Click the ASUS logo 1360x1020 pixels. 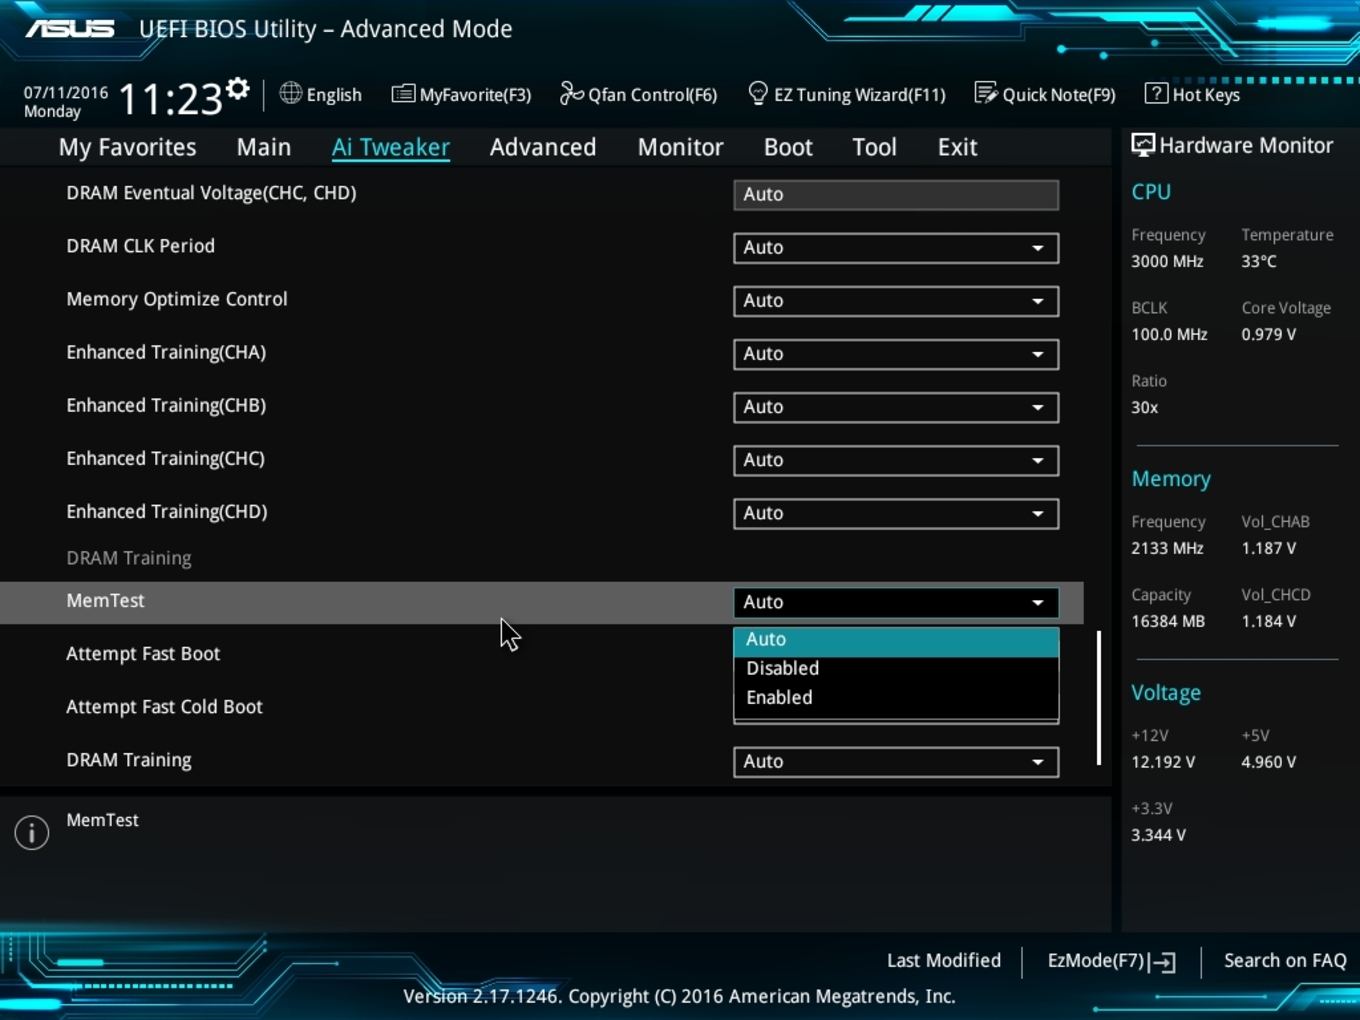(x=70, y=29)
